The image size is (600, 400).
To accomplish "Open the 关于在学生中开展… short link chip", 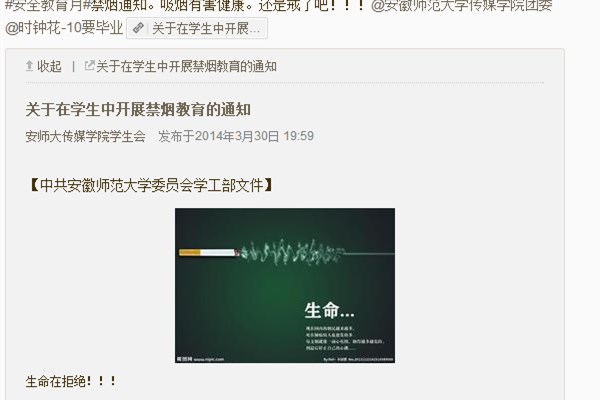I will point(197,28).
